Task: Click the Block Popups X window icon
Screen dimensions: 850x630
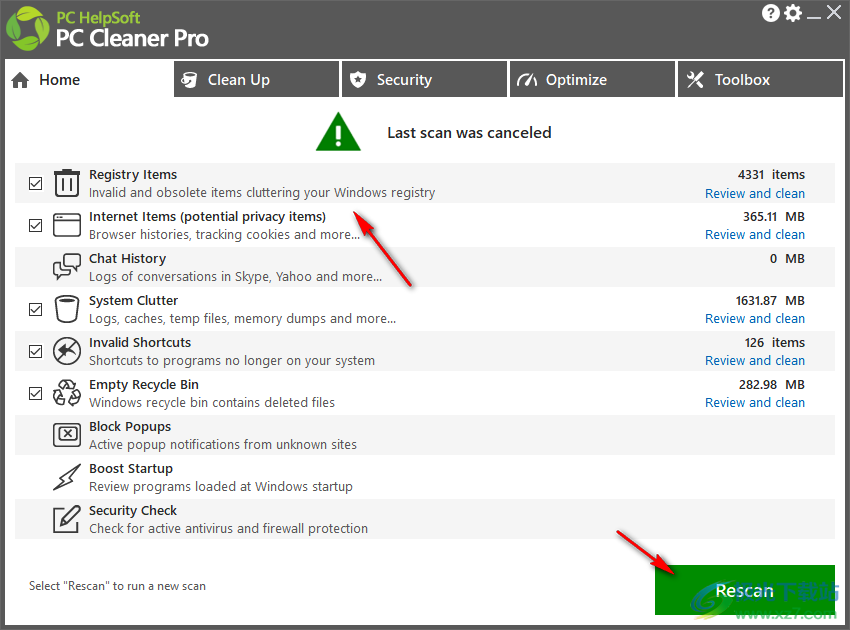Action: click(67, 434)
